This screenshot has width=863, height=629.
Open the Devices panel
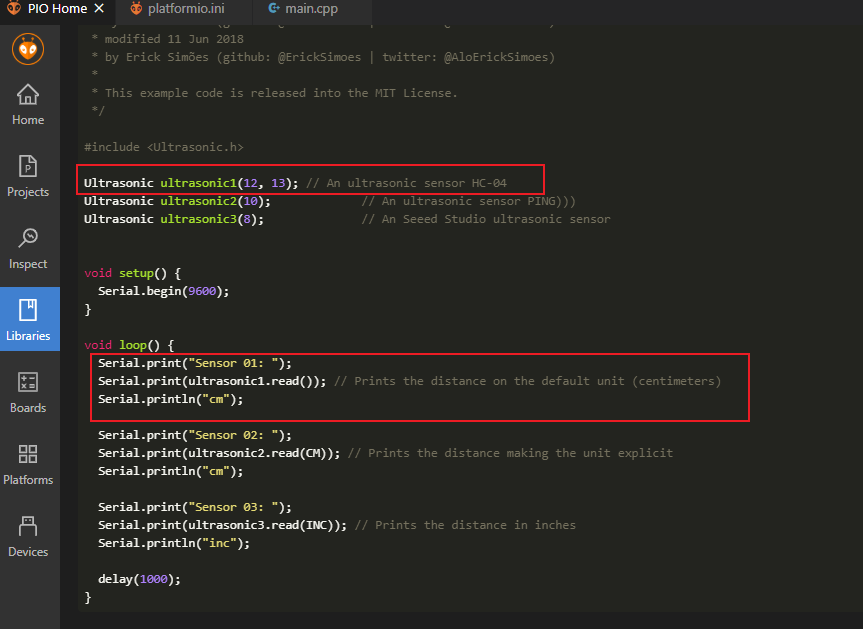tap(28, 538)
